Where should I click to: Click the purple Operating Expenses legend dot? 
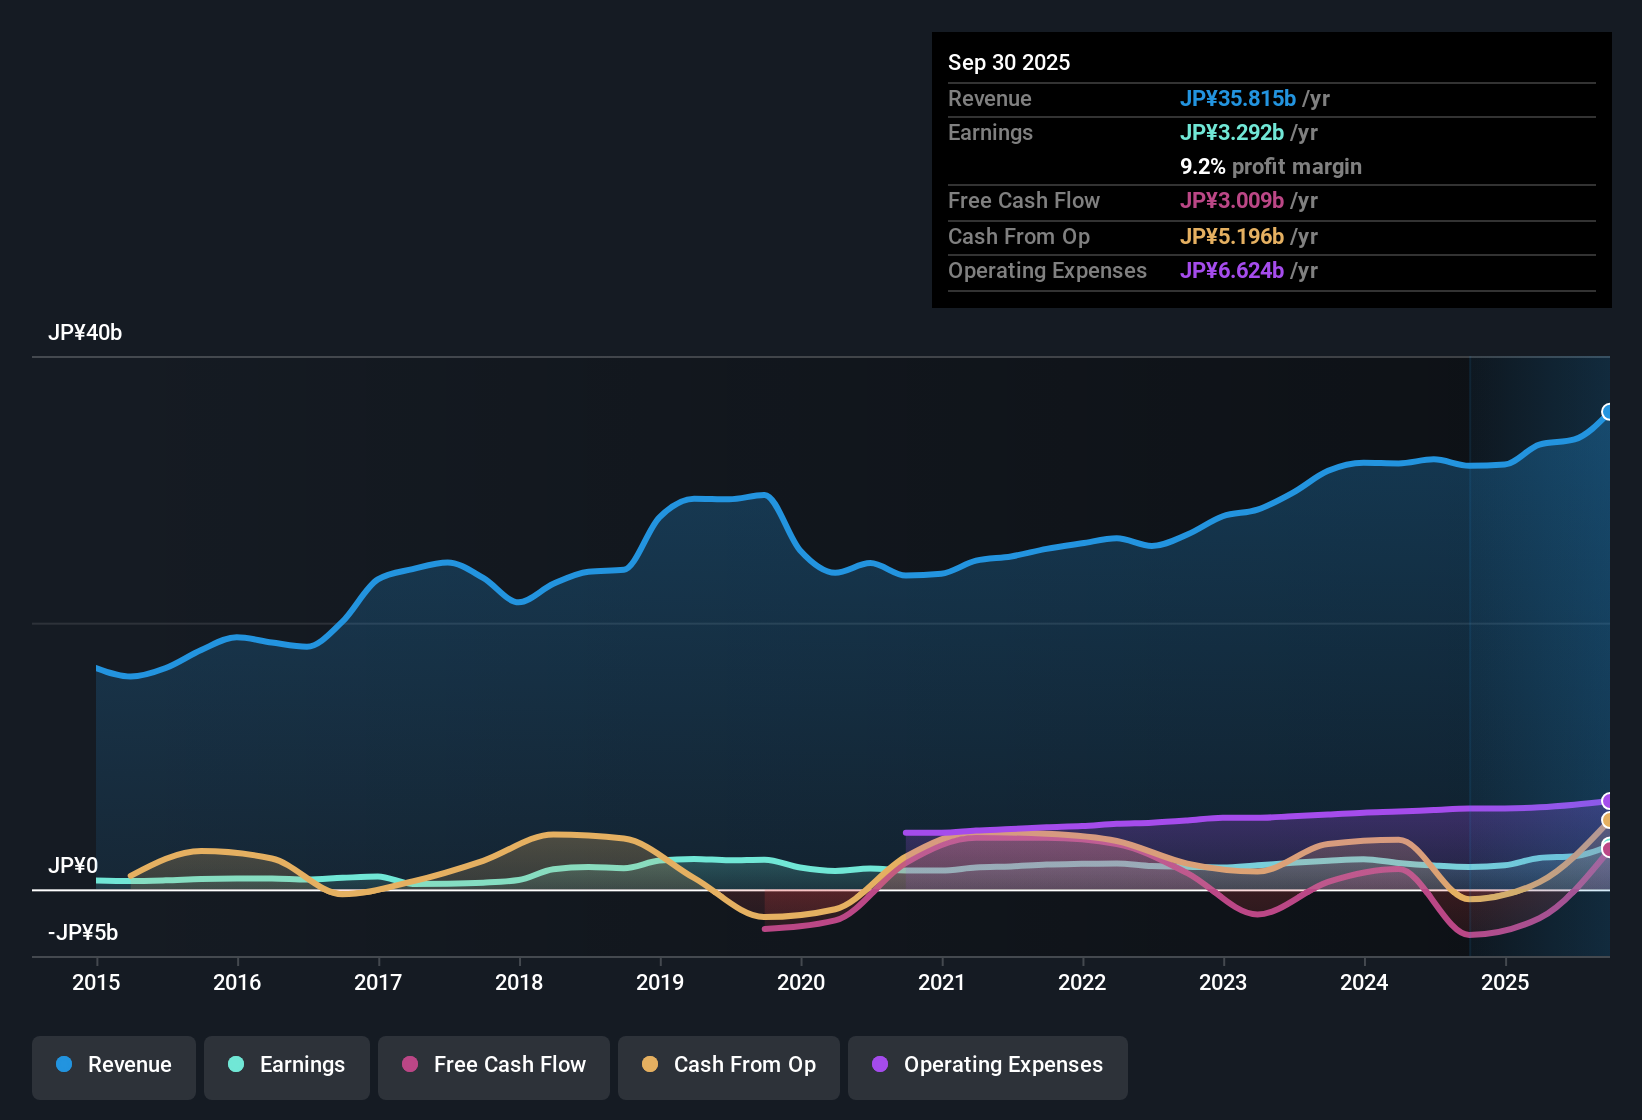880,1065
